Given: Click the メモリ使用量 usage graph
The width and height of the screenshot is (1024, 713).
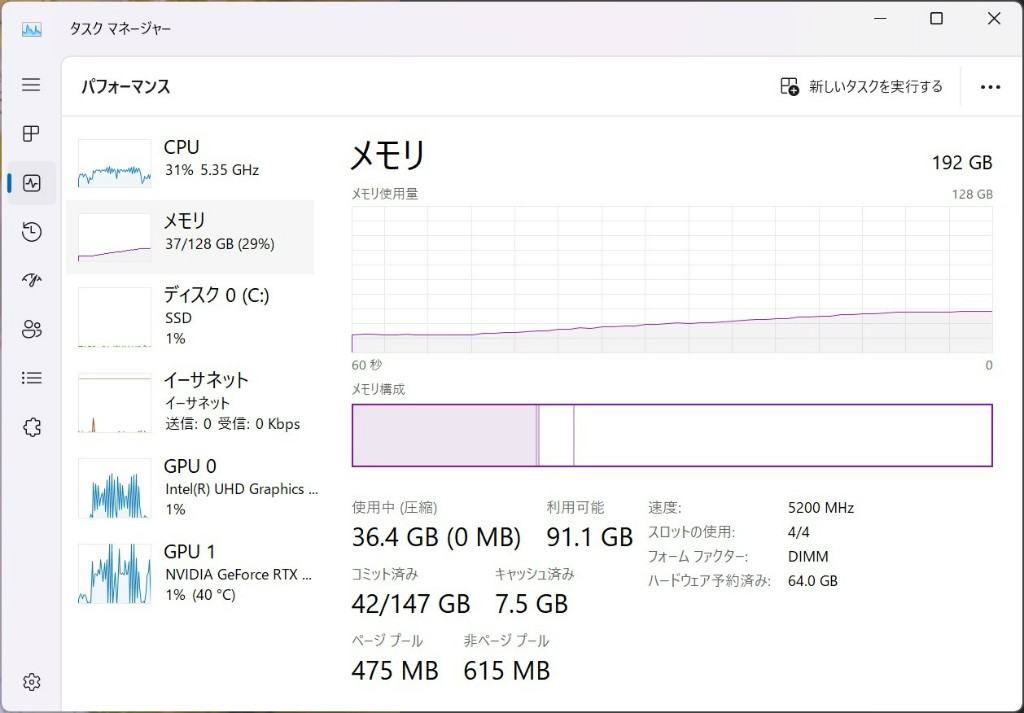Looking at the screenshot, I should tap(671, 279).
